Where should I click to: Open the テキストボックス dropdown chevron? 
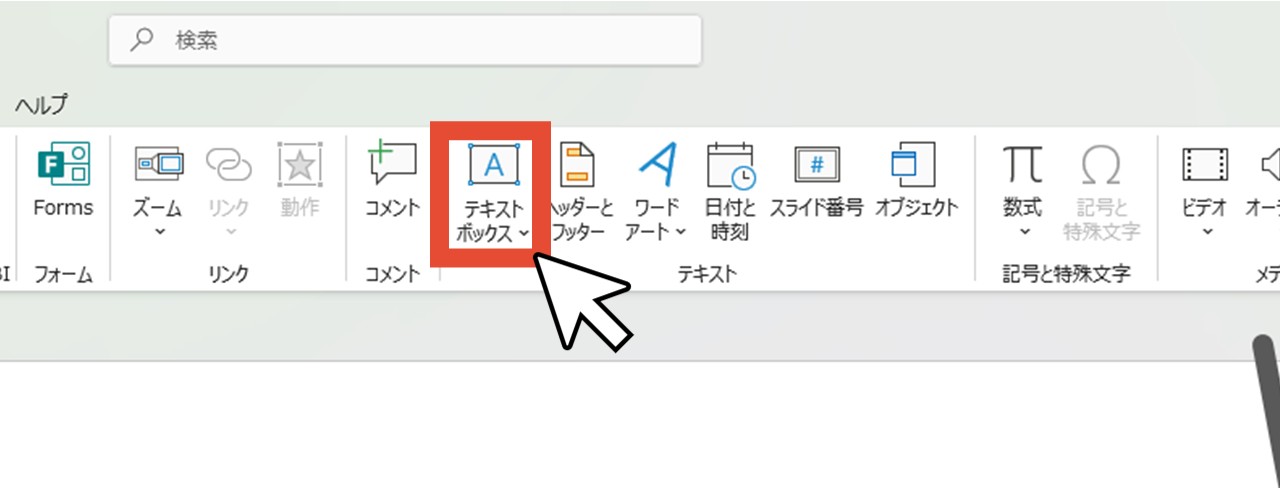[524, 233]
